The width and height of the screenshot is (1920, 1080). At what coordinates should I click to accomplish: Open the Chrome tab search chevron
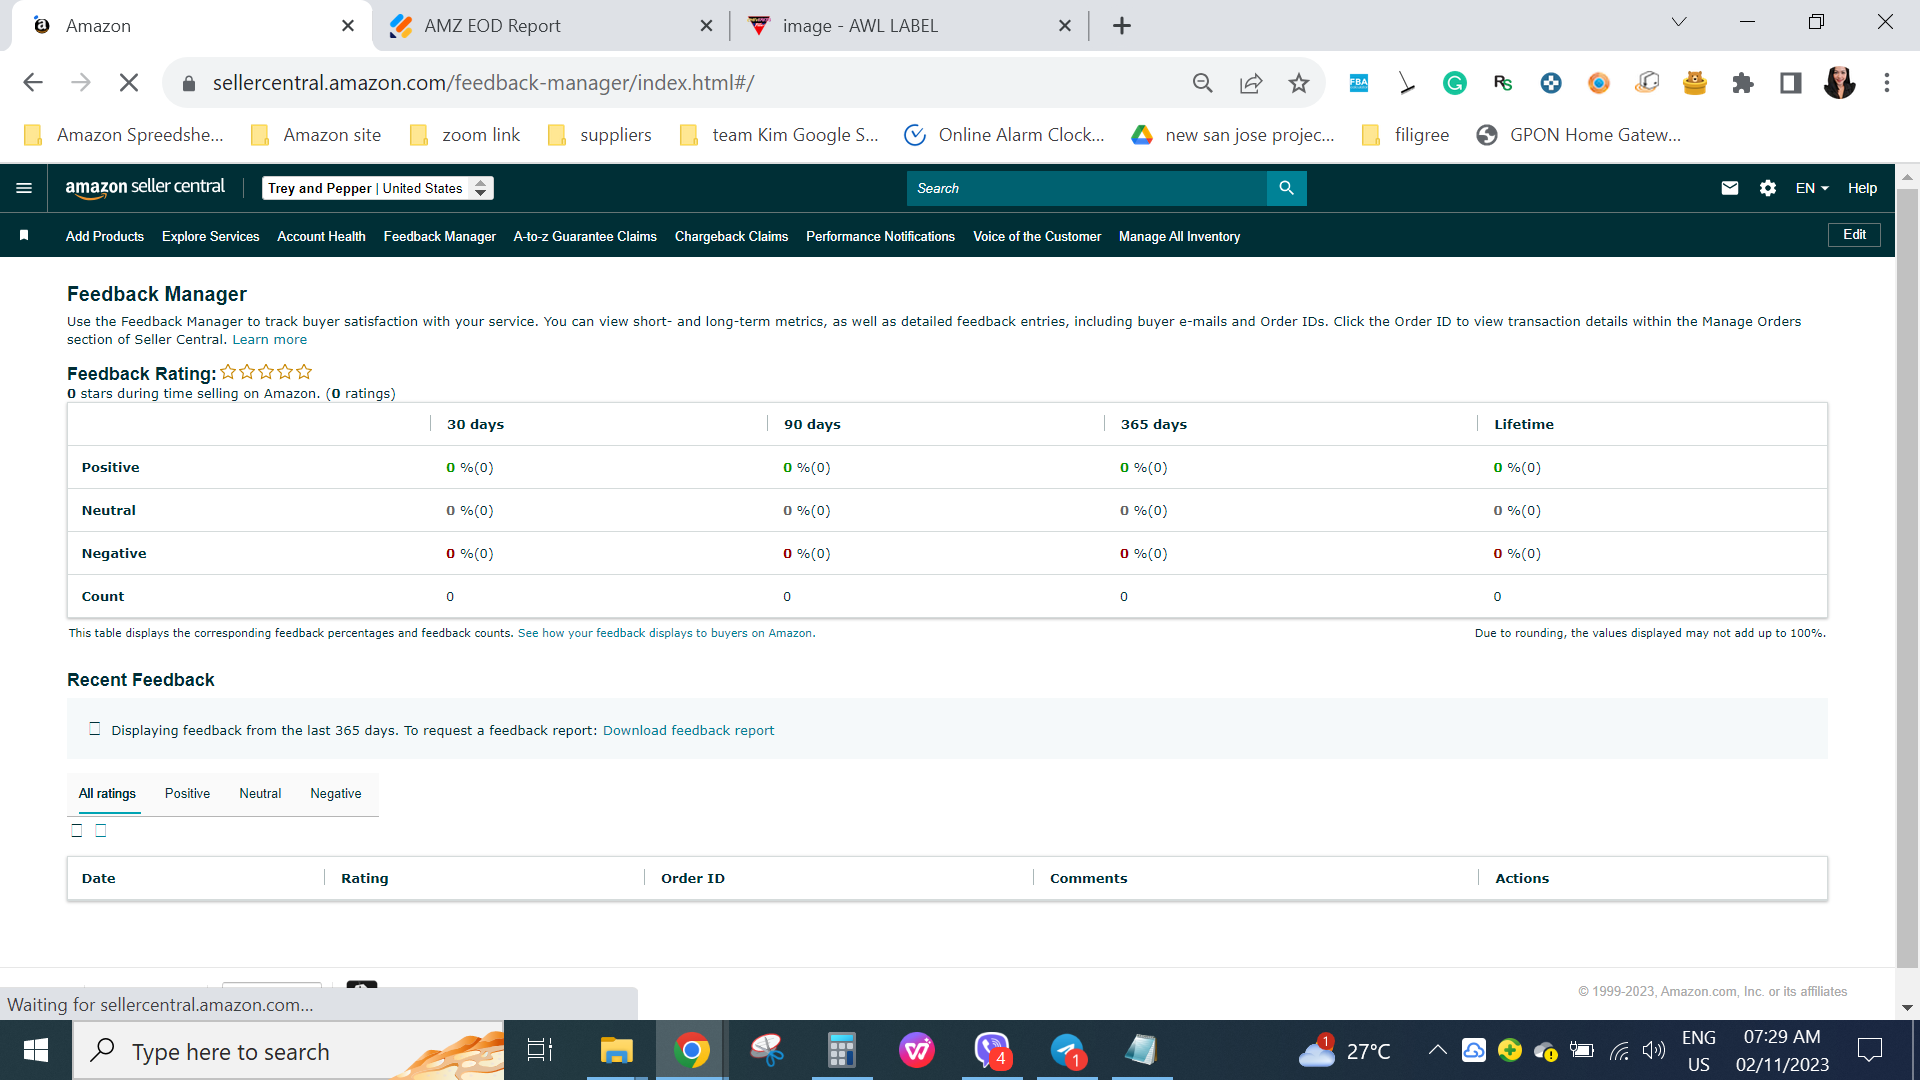pyautogui.click(x=1679, y=23)
